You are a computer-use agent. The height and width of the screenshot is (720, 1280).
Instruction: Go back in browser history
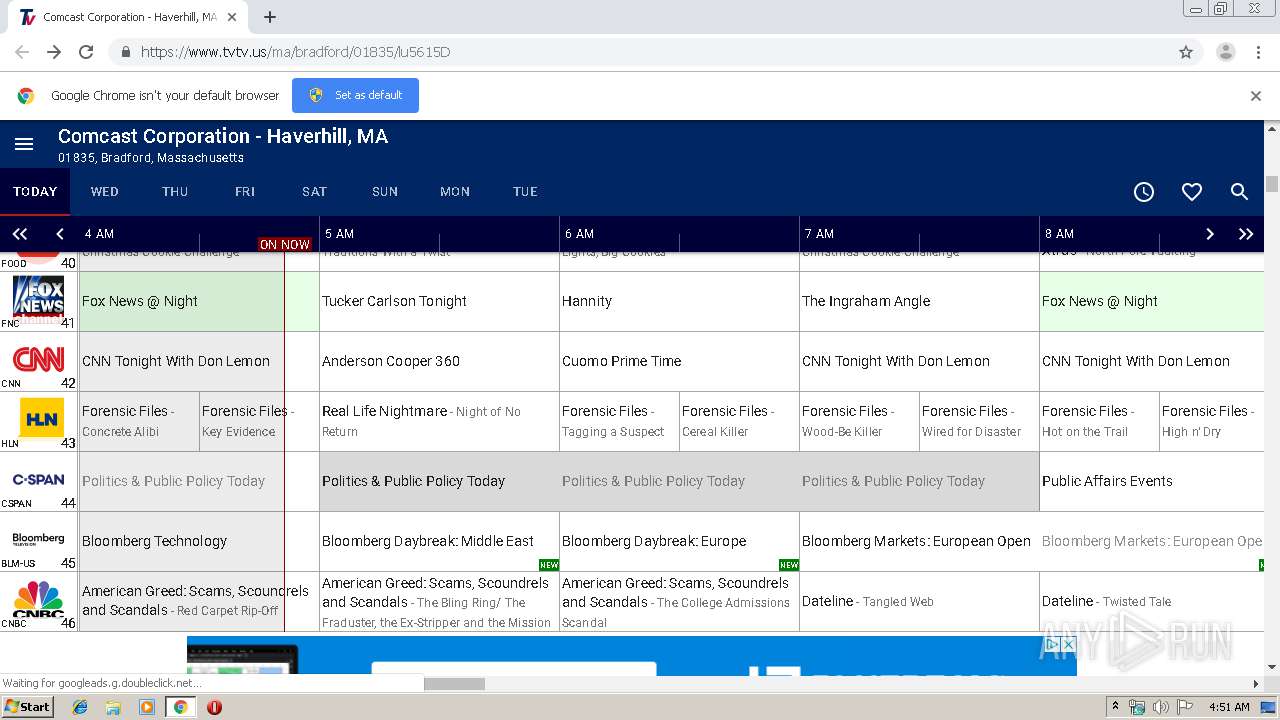pyautogui.click(x=22, y=52)
